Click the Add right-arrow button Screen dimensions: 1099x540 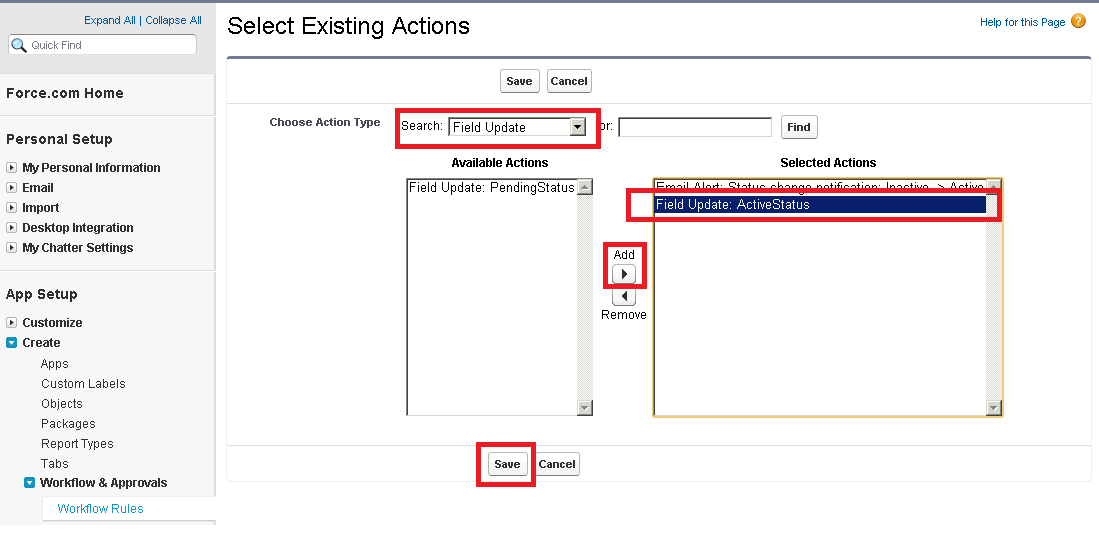[x=624, y=274]
